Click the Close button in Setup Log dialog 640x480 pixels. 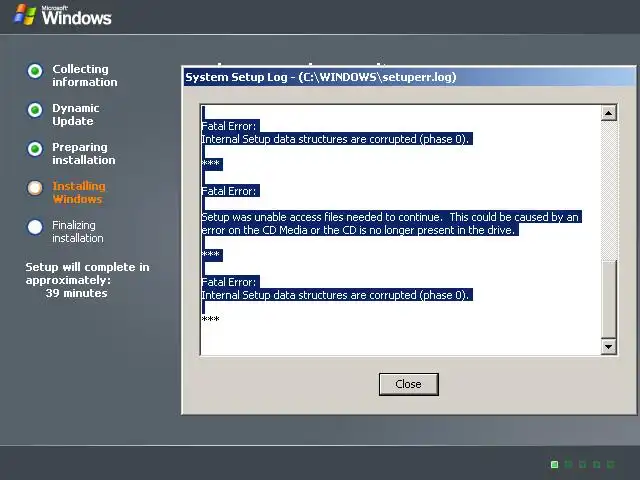point(409,384)
